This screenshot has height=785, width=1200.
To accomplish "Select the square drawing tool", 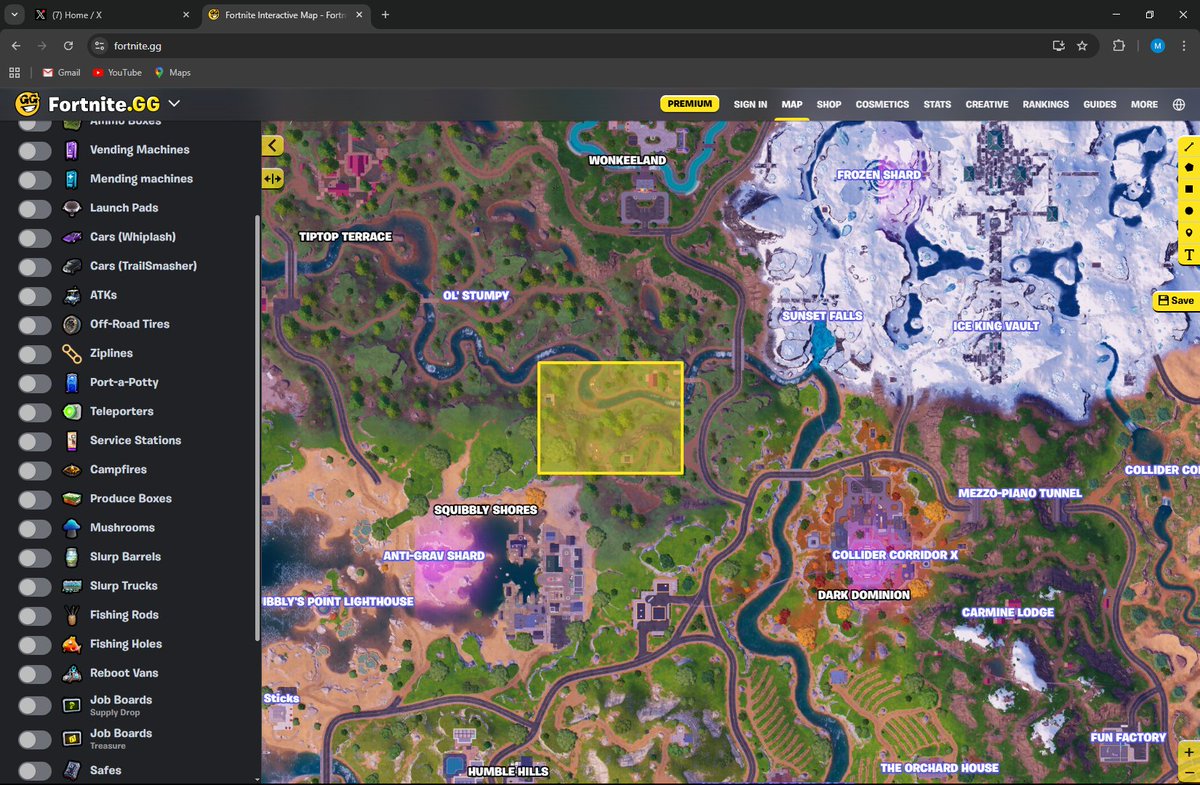I will pyautogui.click(x=1189, y=189).
